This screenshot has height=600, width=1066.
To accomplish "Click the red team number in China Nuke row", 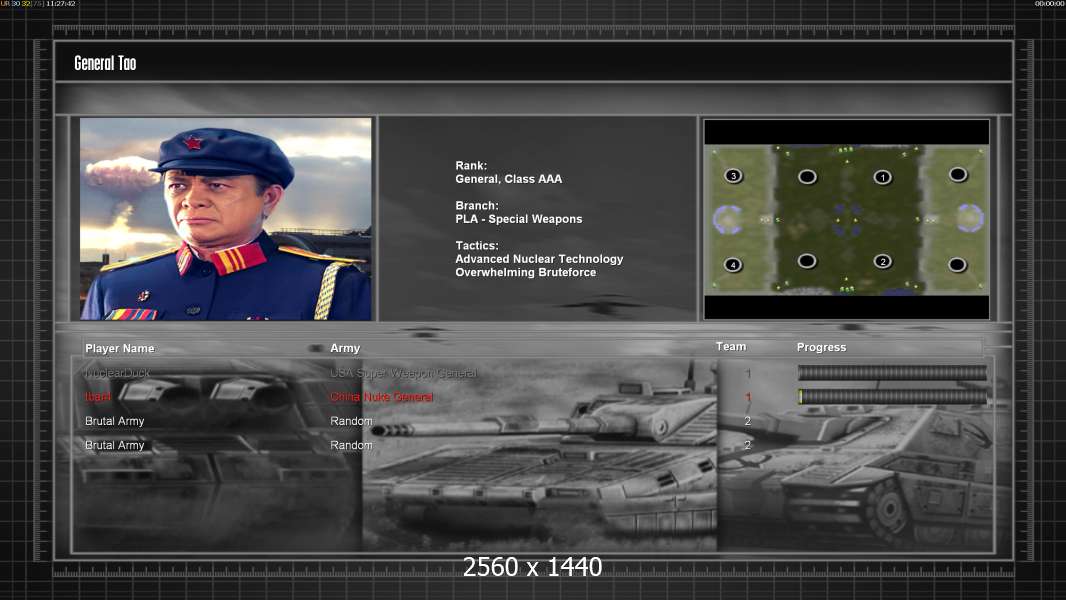I will coord(748,397).
